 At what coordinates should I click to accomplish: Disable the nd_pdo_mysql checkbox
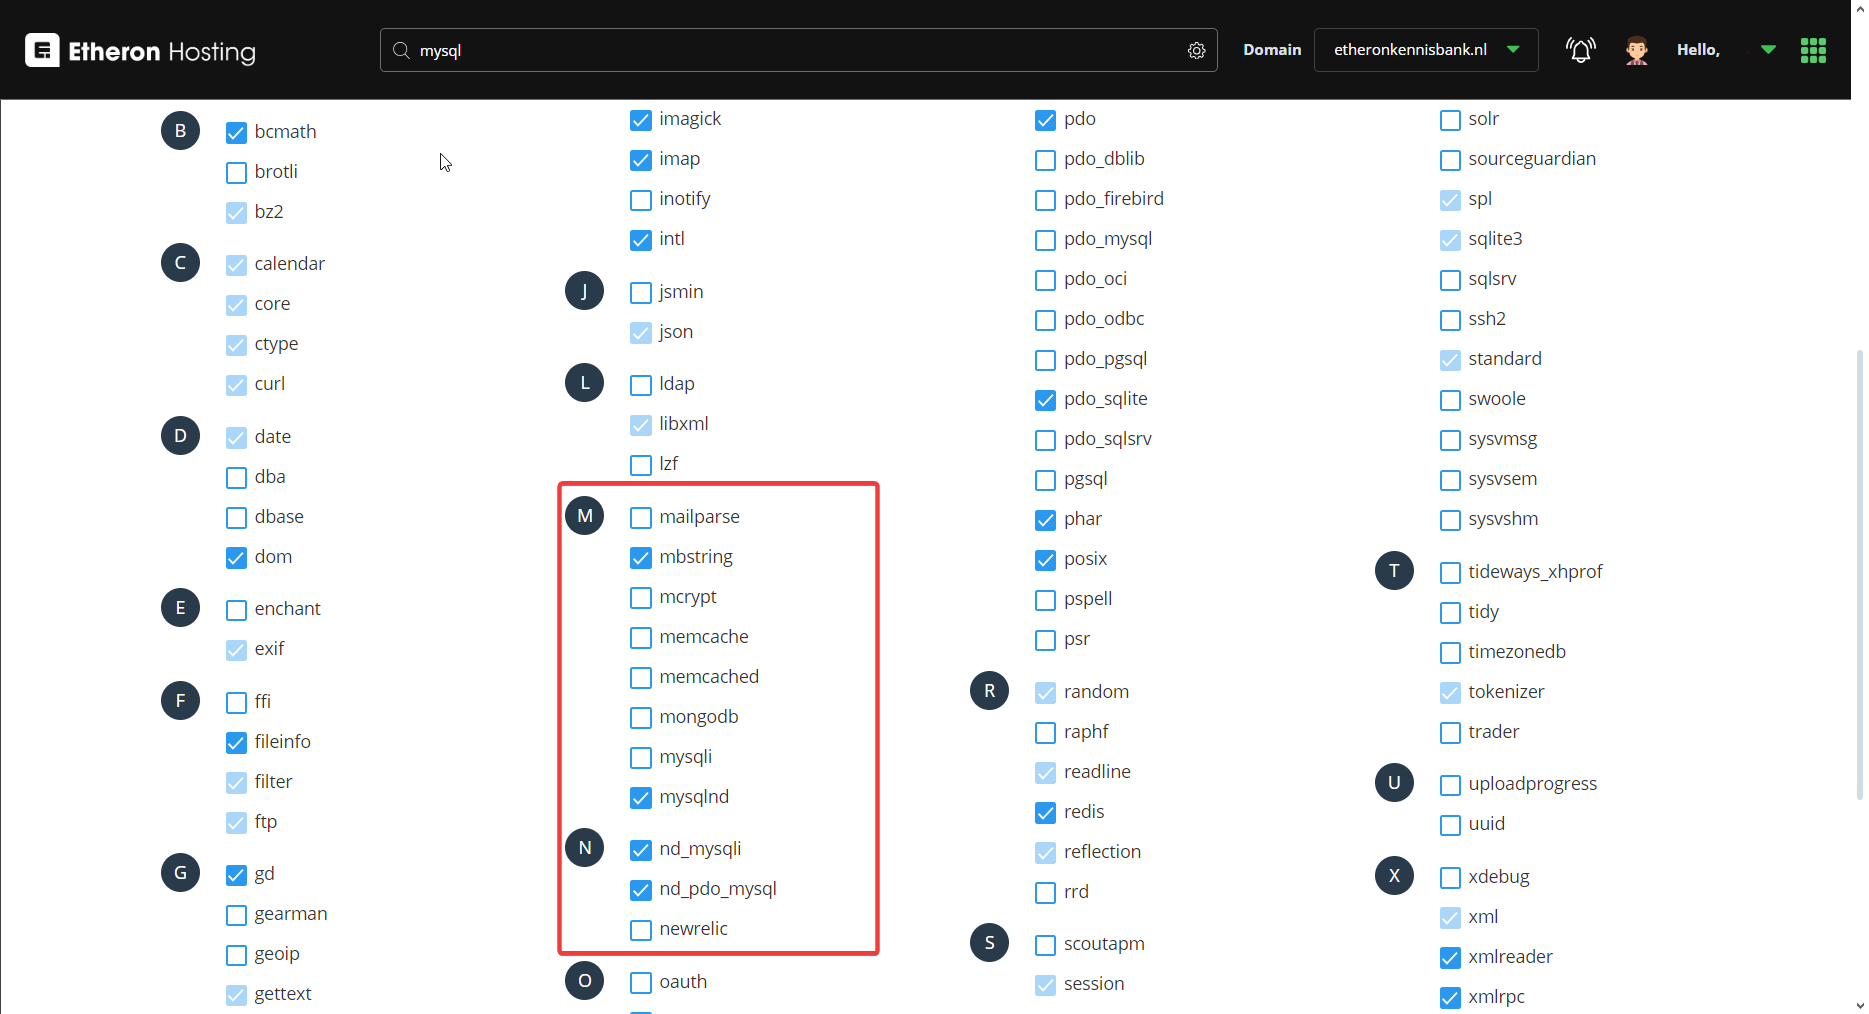[641, 890]
